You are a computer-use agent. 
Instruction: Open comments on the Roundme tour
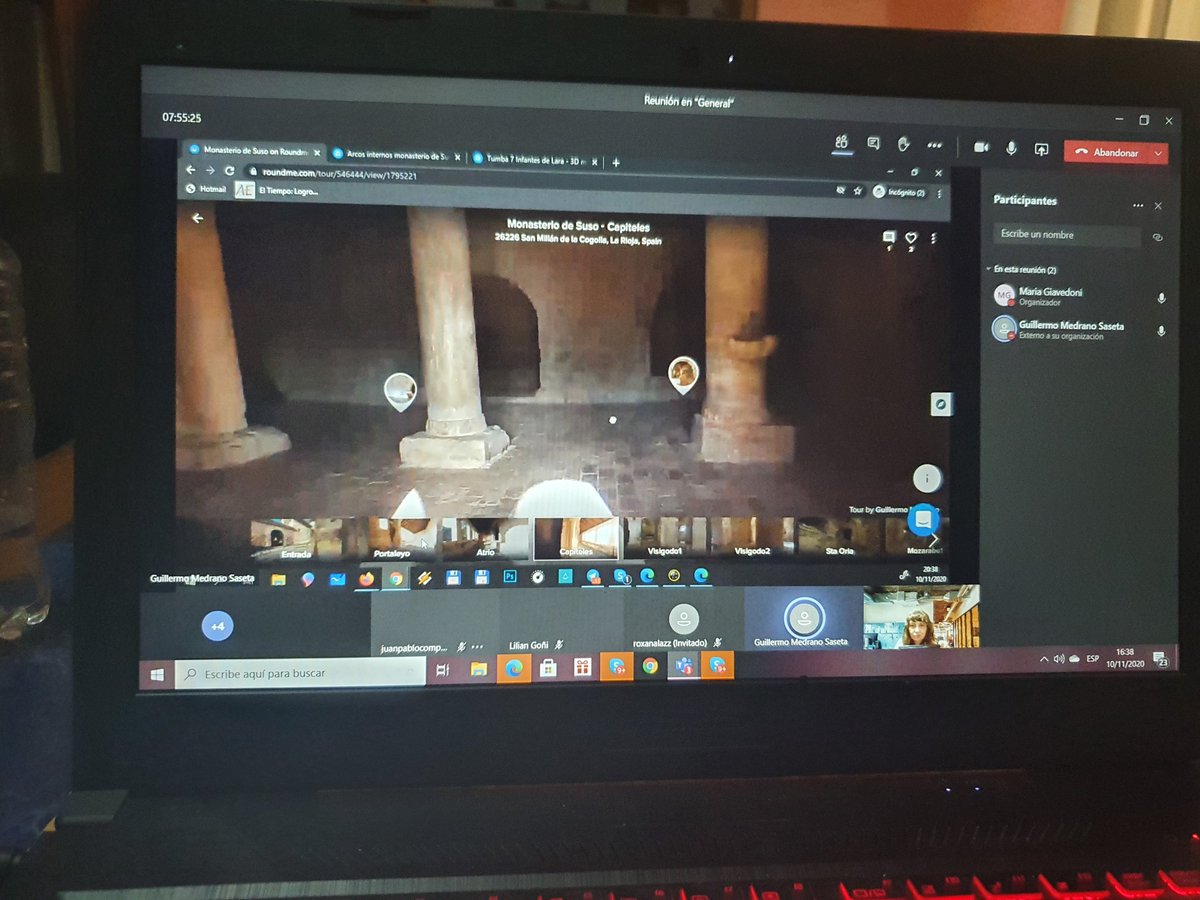point(887,237)
